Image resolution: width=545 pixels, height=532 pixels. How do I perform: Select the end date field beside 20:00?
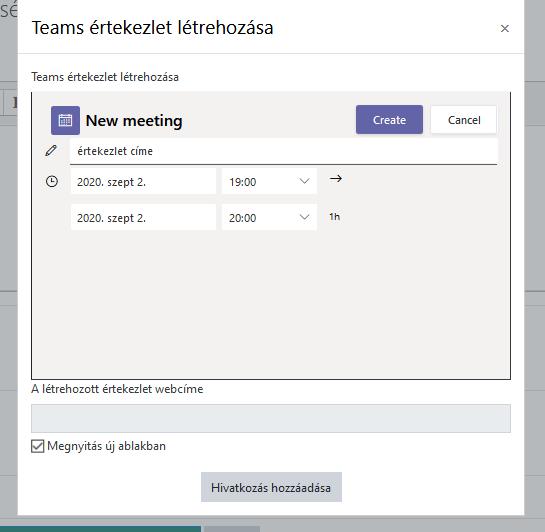143,218
